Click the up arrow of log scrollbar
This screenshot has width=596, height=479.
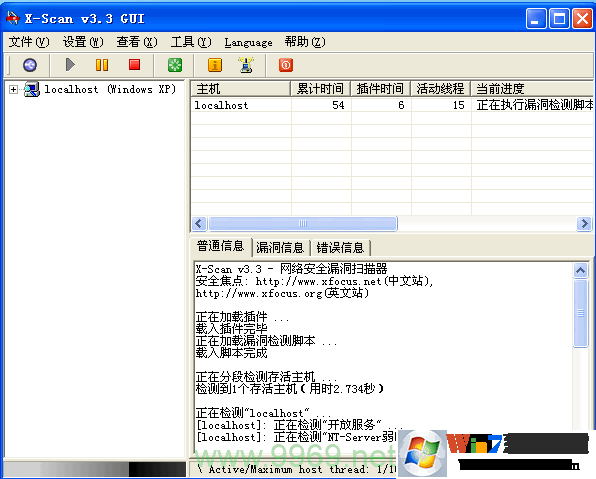pos(580,270)
